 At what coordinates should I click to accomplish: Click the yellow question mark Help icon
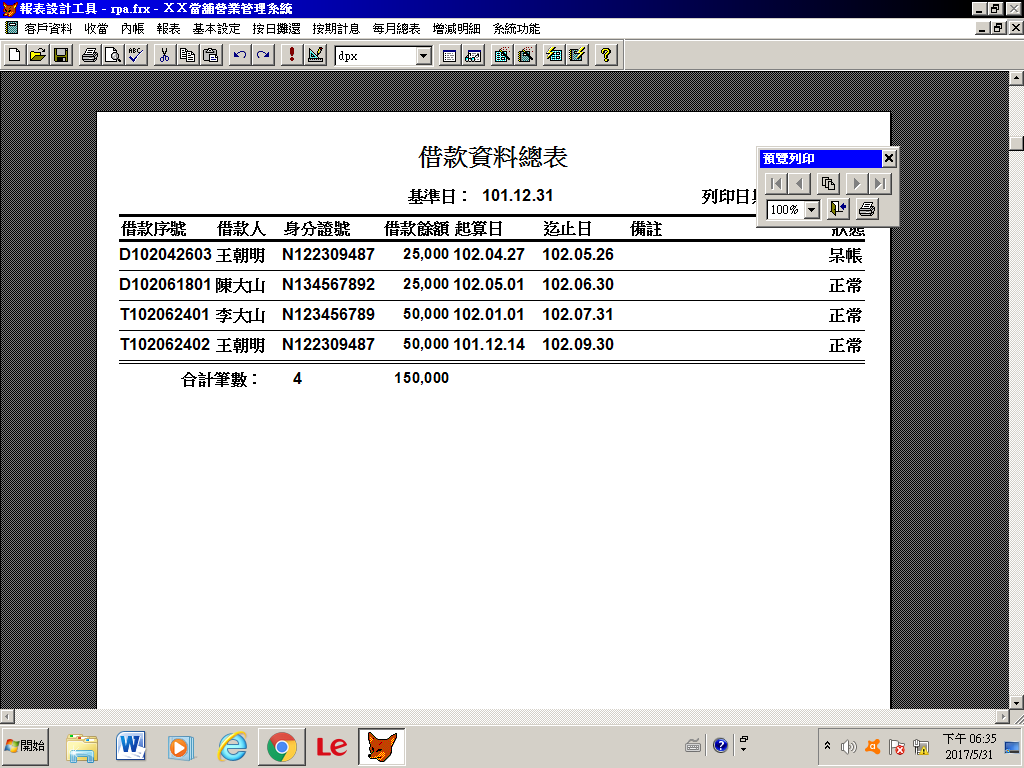click(605, 55)
